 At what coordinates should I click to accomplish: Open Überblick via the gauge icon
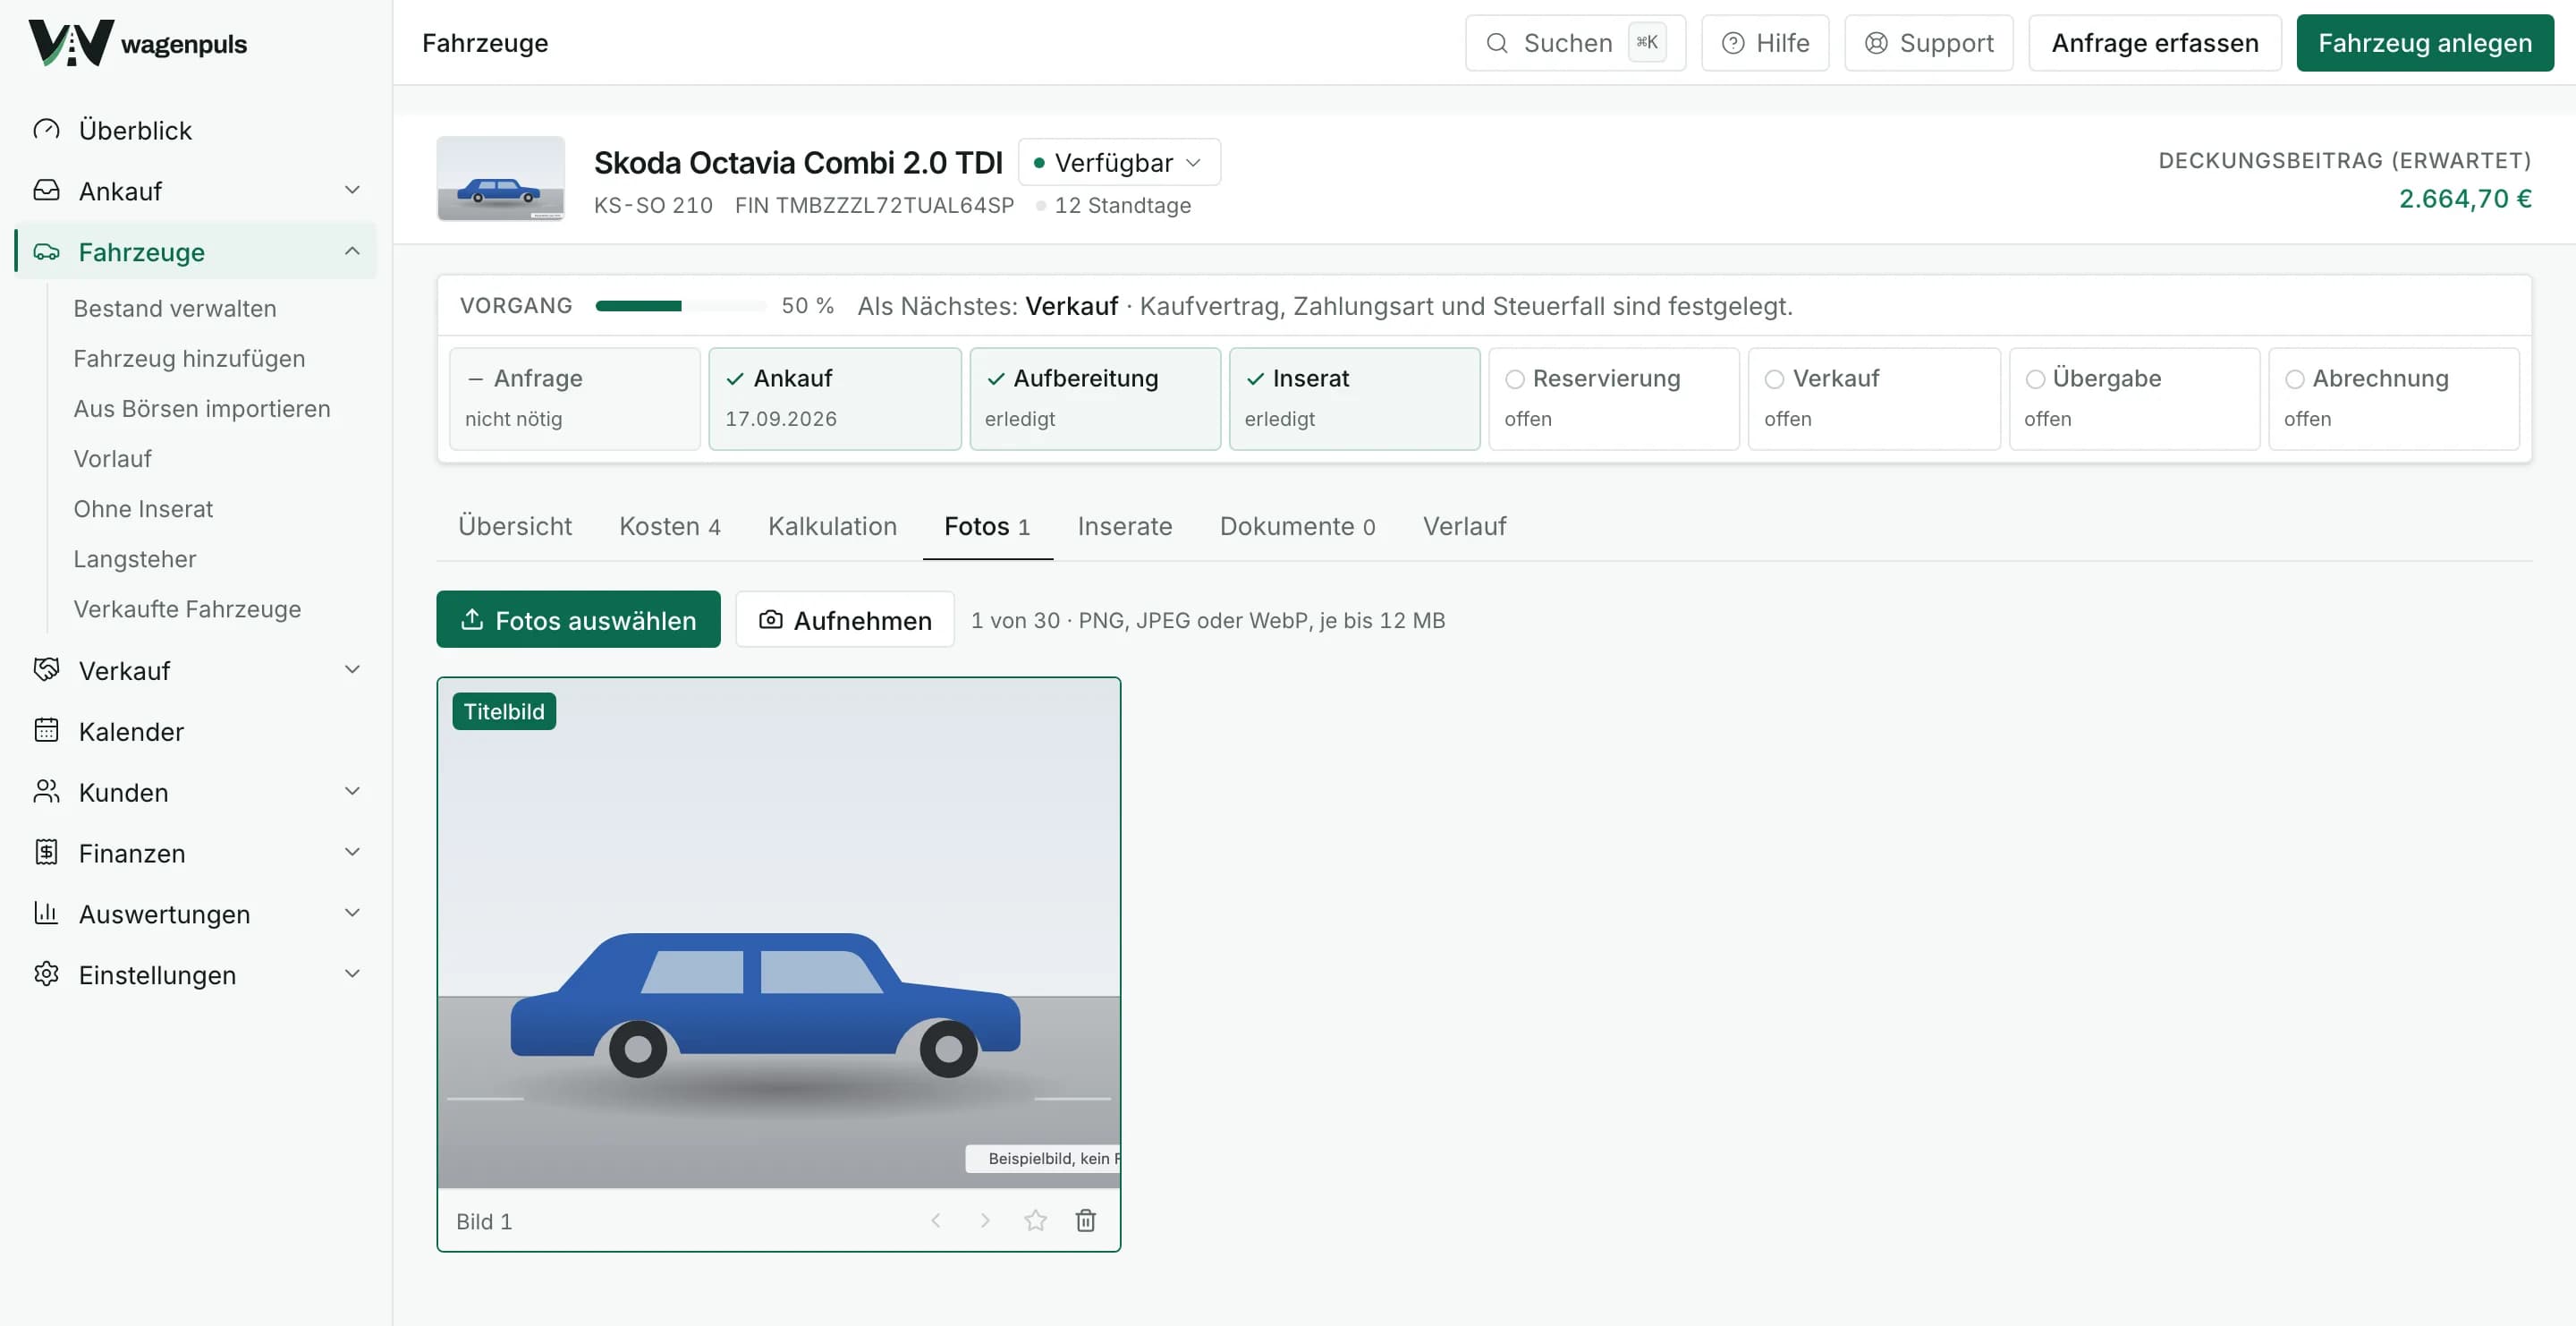pyautogui.click(x=46, y=130)
